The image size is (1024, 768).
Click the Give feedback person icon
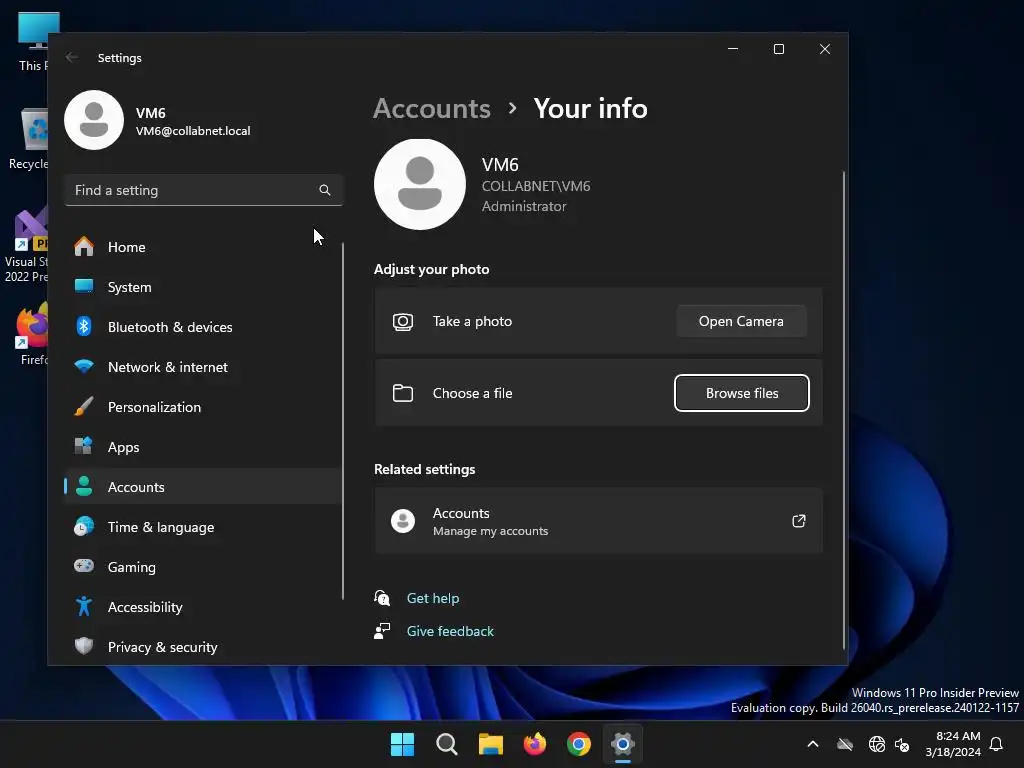click(x=382, y=631)
